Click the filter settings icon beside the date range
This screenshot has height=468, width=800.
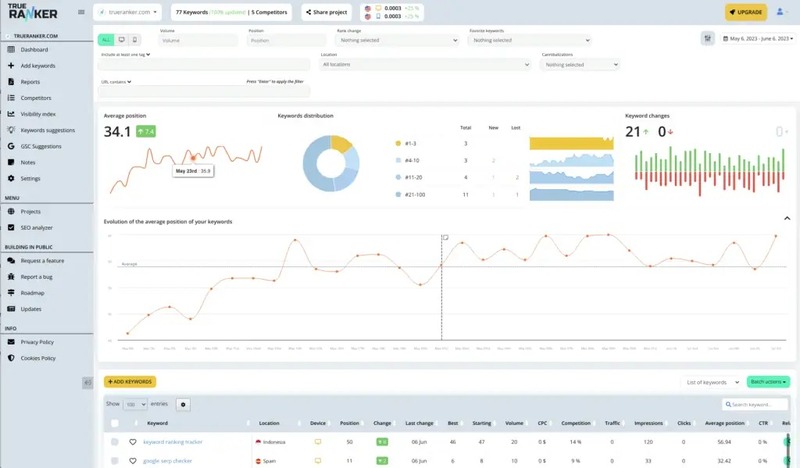[708, 38]
